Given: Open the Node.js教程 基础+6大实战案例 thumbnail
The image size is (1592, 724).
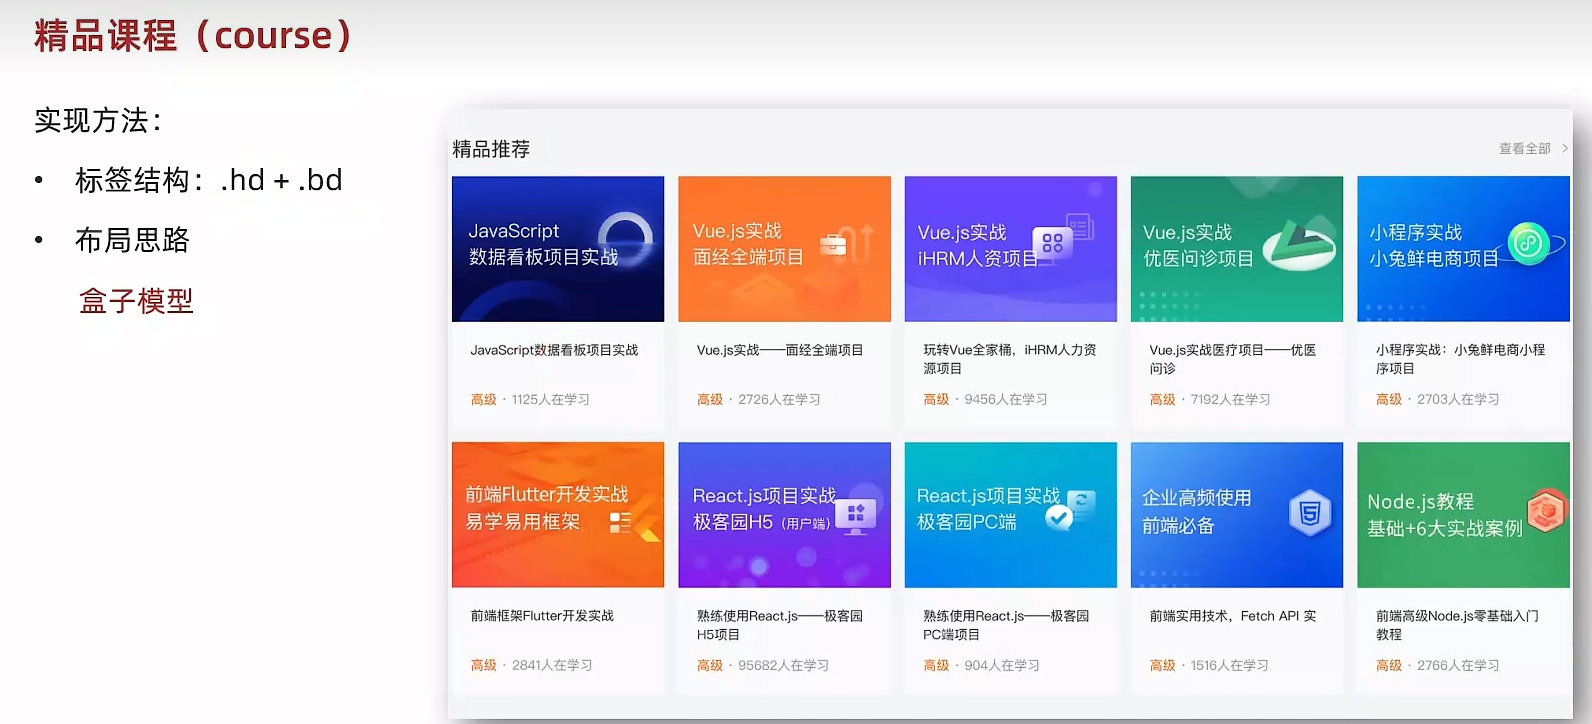Looking at the screenshot, I should tap(1463, 515).
